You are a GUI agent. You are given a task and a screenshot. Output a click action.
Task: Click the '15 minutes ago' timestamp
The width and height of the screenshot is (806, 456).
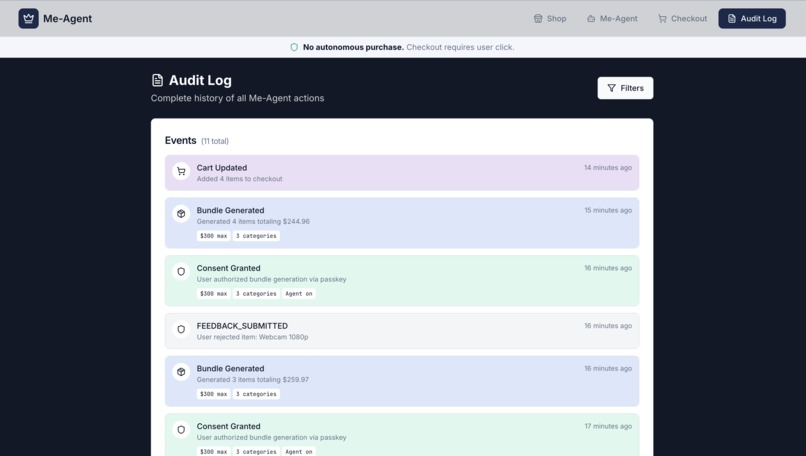pyautogui.click(x=608, y=210)
